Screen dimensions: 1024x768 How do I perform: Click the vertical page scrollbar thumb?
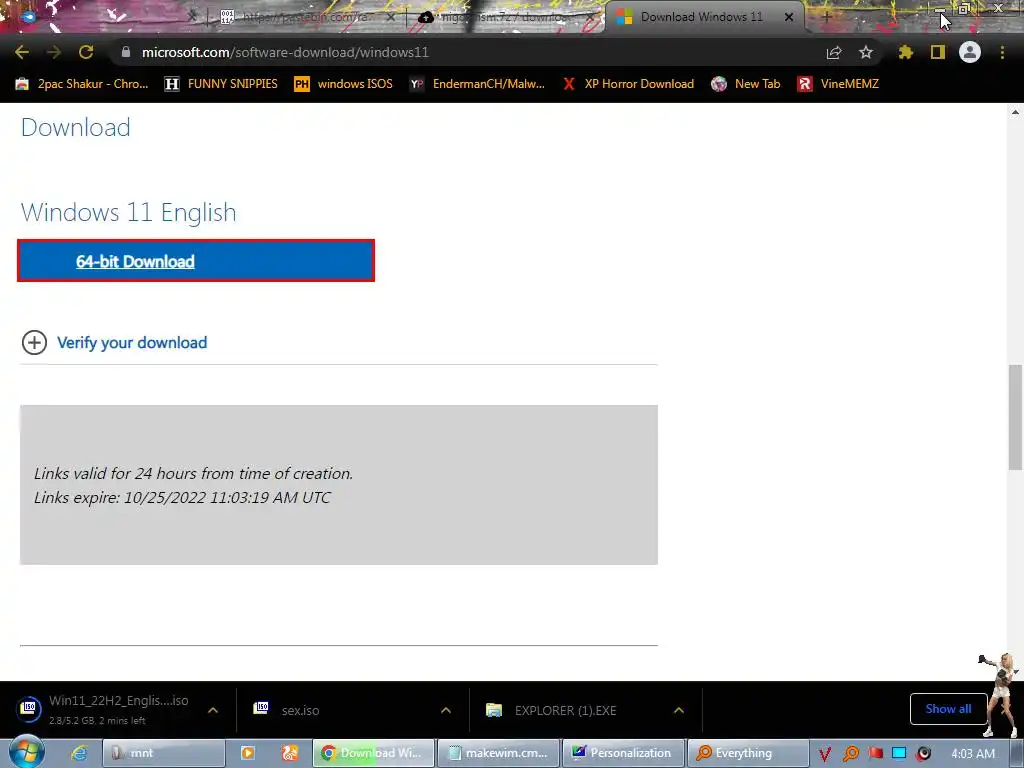1015,417
